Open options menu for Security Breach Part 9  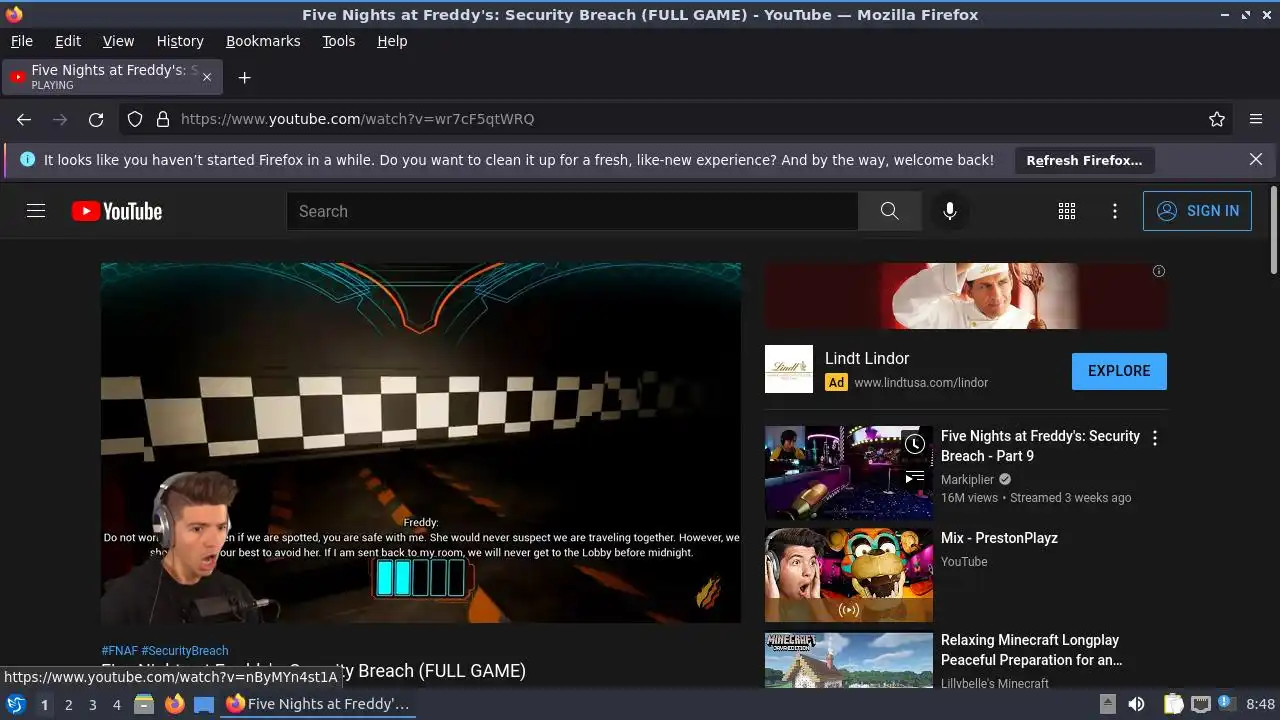(1155, 438)
